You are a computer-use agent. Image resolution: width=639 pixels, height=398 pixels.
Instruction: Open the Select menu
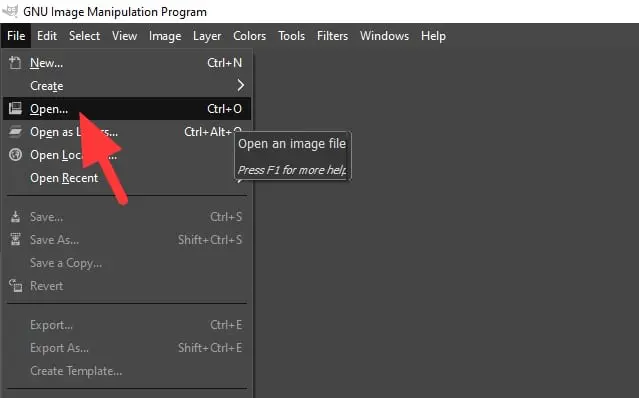click(x=84, y=36)
